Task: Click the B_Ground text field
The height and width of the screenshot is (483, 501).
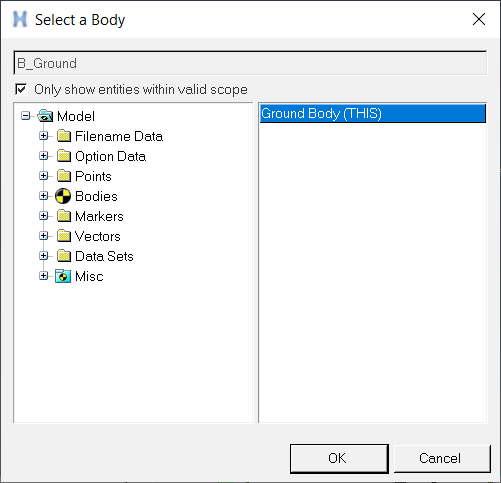Action: (x=250, y=63)
